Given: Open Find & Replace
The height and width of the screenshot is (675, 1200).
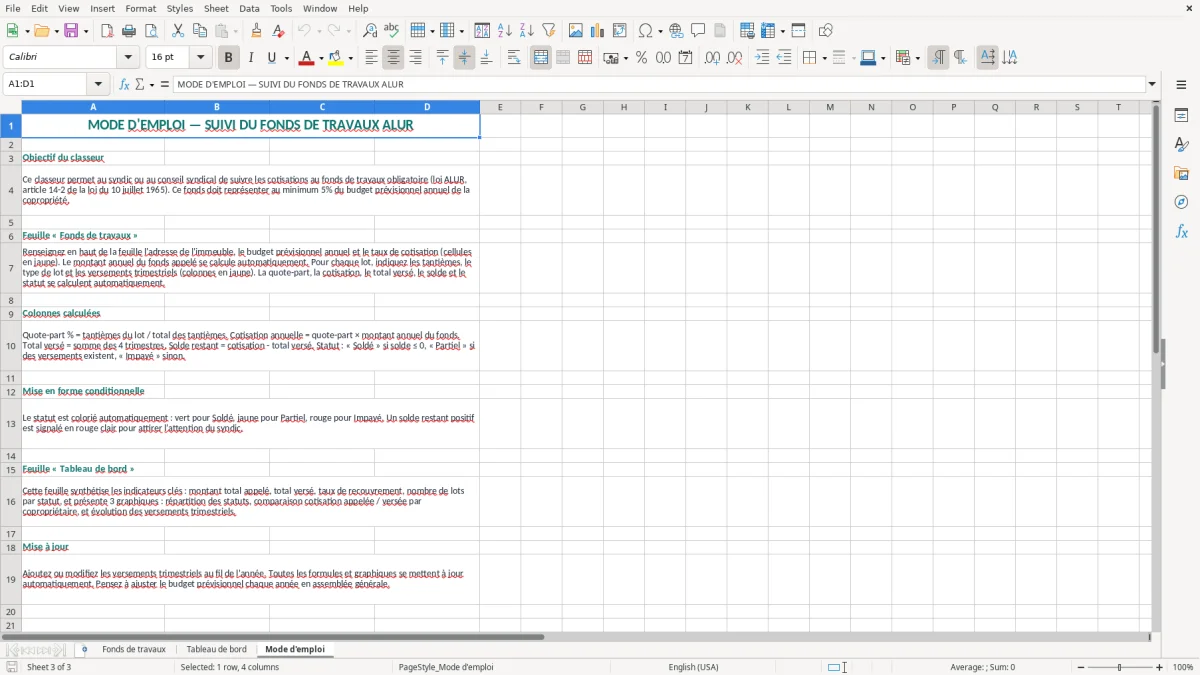Looking at the screenshot, I should (370, 31).
